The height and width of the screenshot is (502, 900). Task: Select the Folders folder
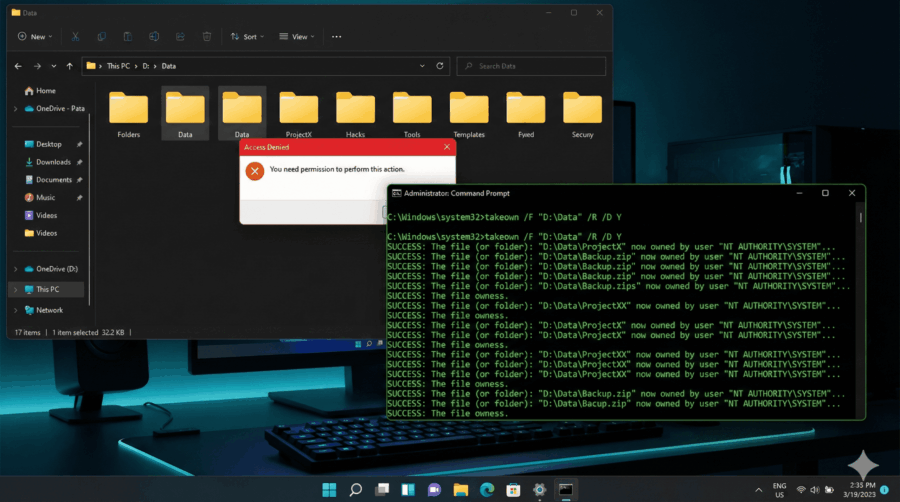point(129,115)
